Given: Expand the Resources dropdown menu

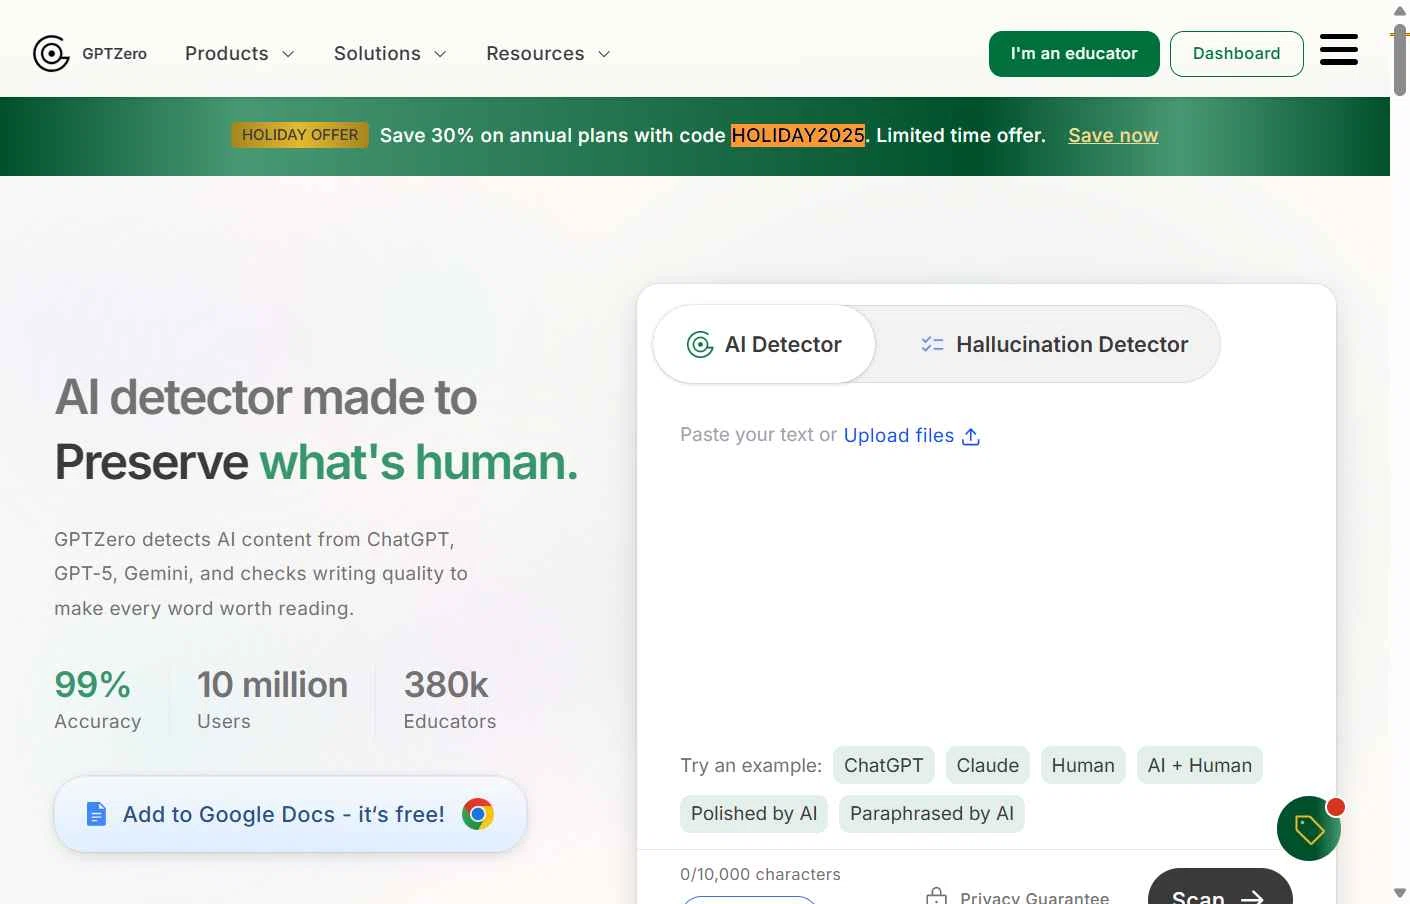Looking at the screenshot, I should click(548, 54).
